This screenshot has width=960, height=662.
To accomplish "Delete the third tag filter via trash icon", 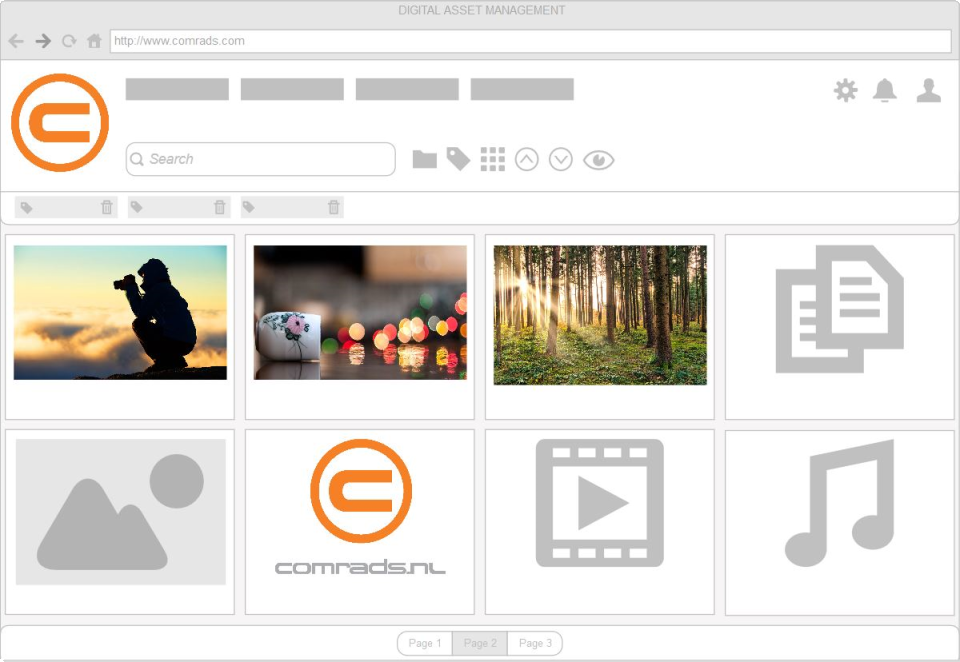I will pyautogui.click(x=334, y=207).
